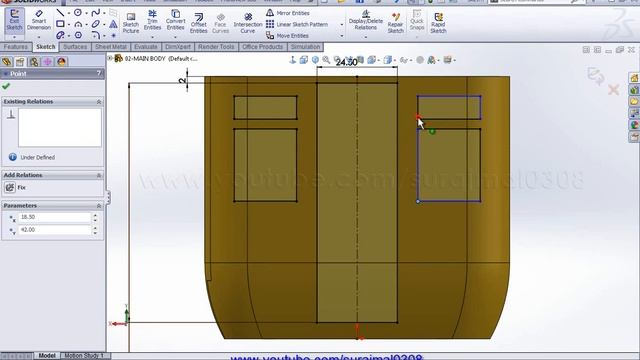This screenshot has height=360, width=640.
Task: Open the PropertyManager tab icon
Action: [x=20, y=62]
